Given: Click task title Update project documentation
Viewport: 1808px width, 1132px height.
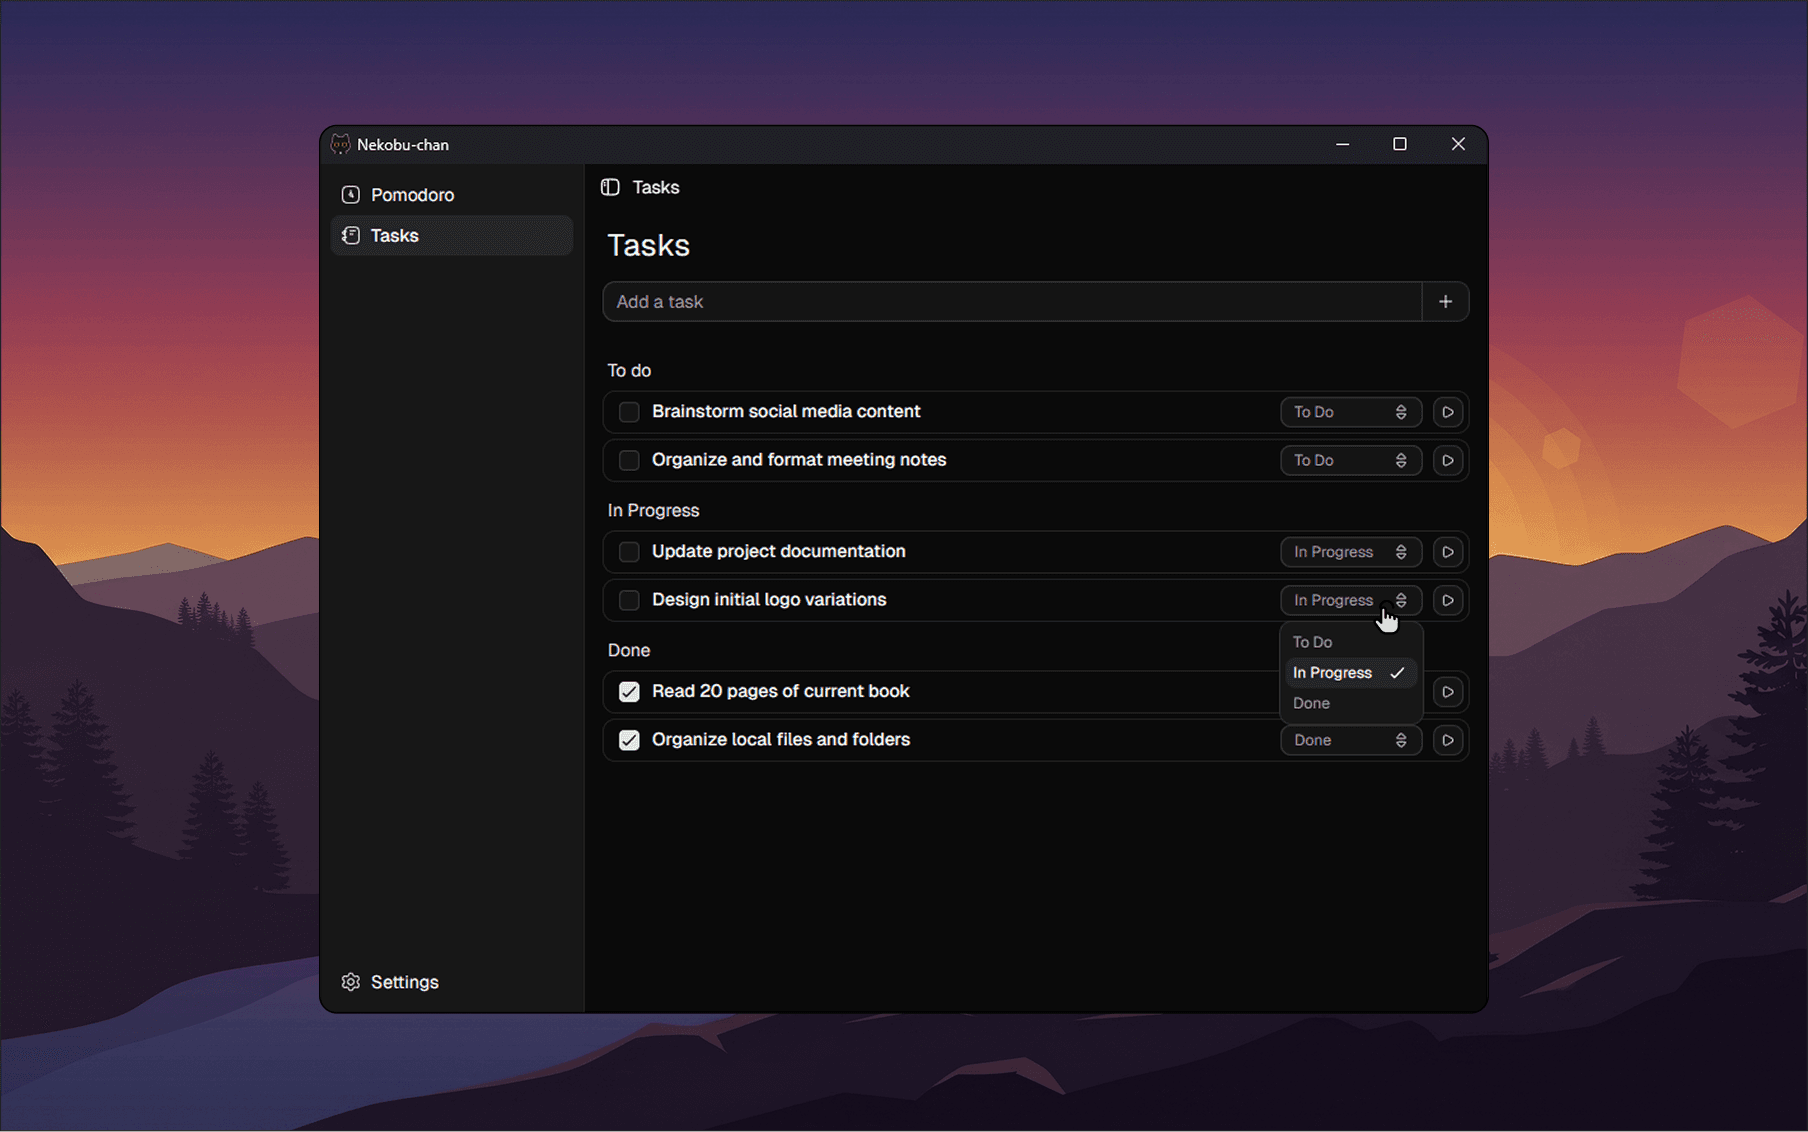Looking at the screenshot, I should pyautogui.click(x=779, y=552).
